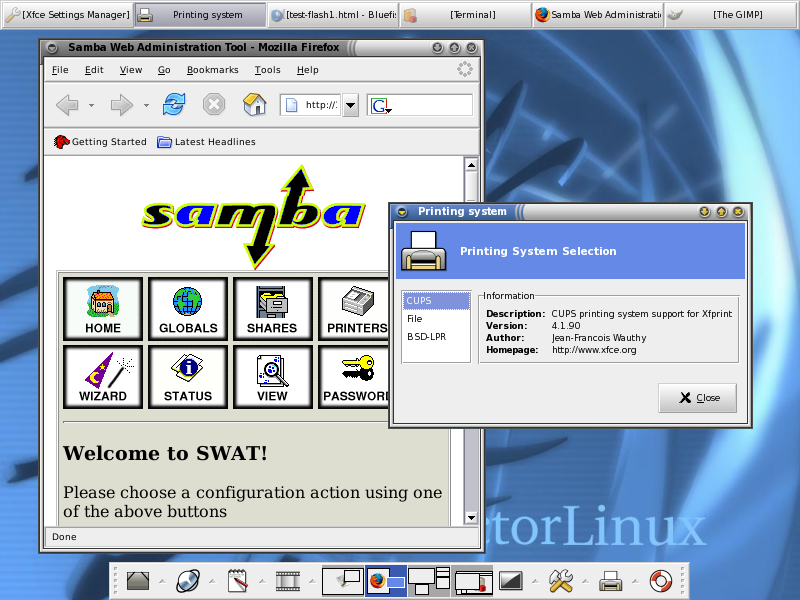The width and height of the screenshot is (800, 600).
Task: Expand the menu arrow beside the film strip launcher
Action: click(312, 581)
